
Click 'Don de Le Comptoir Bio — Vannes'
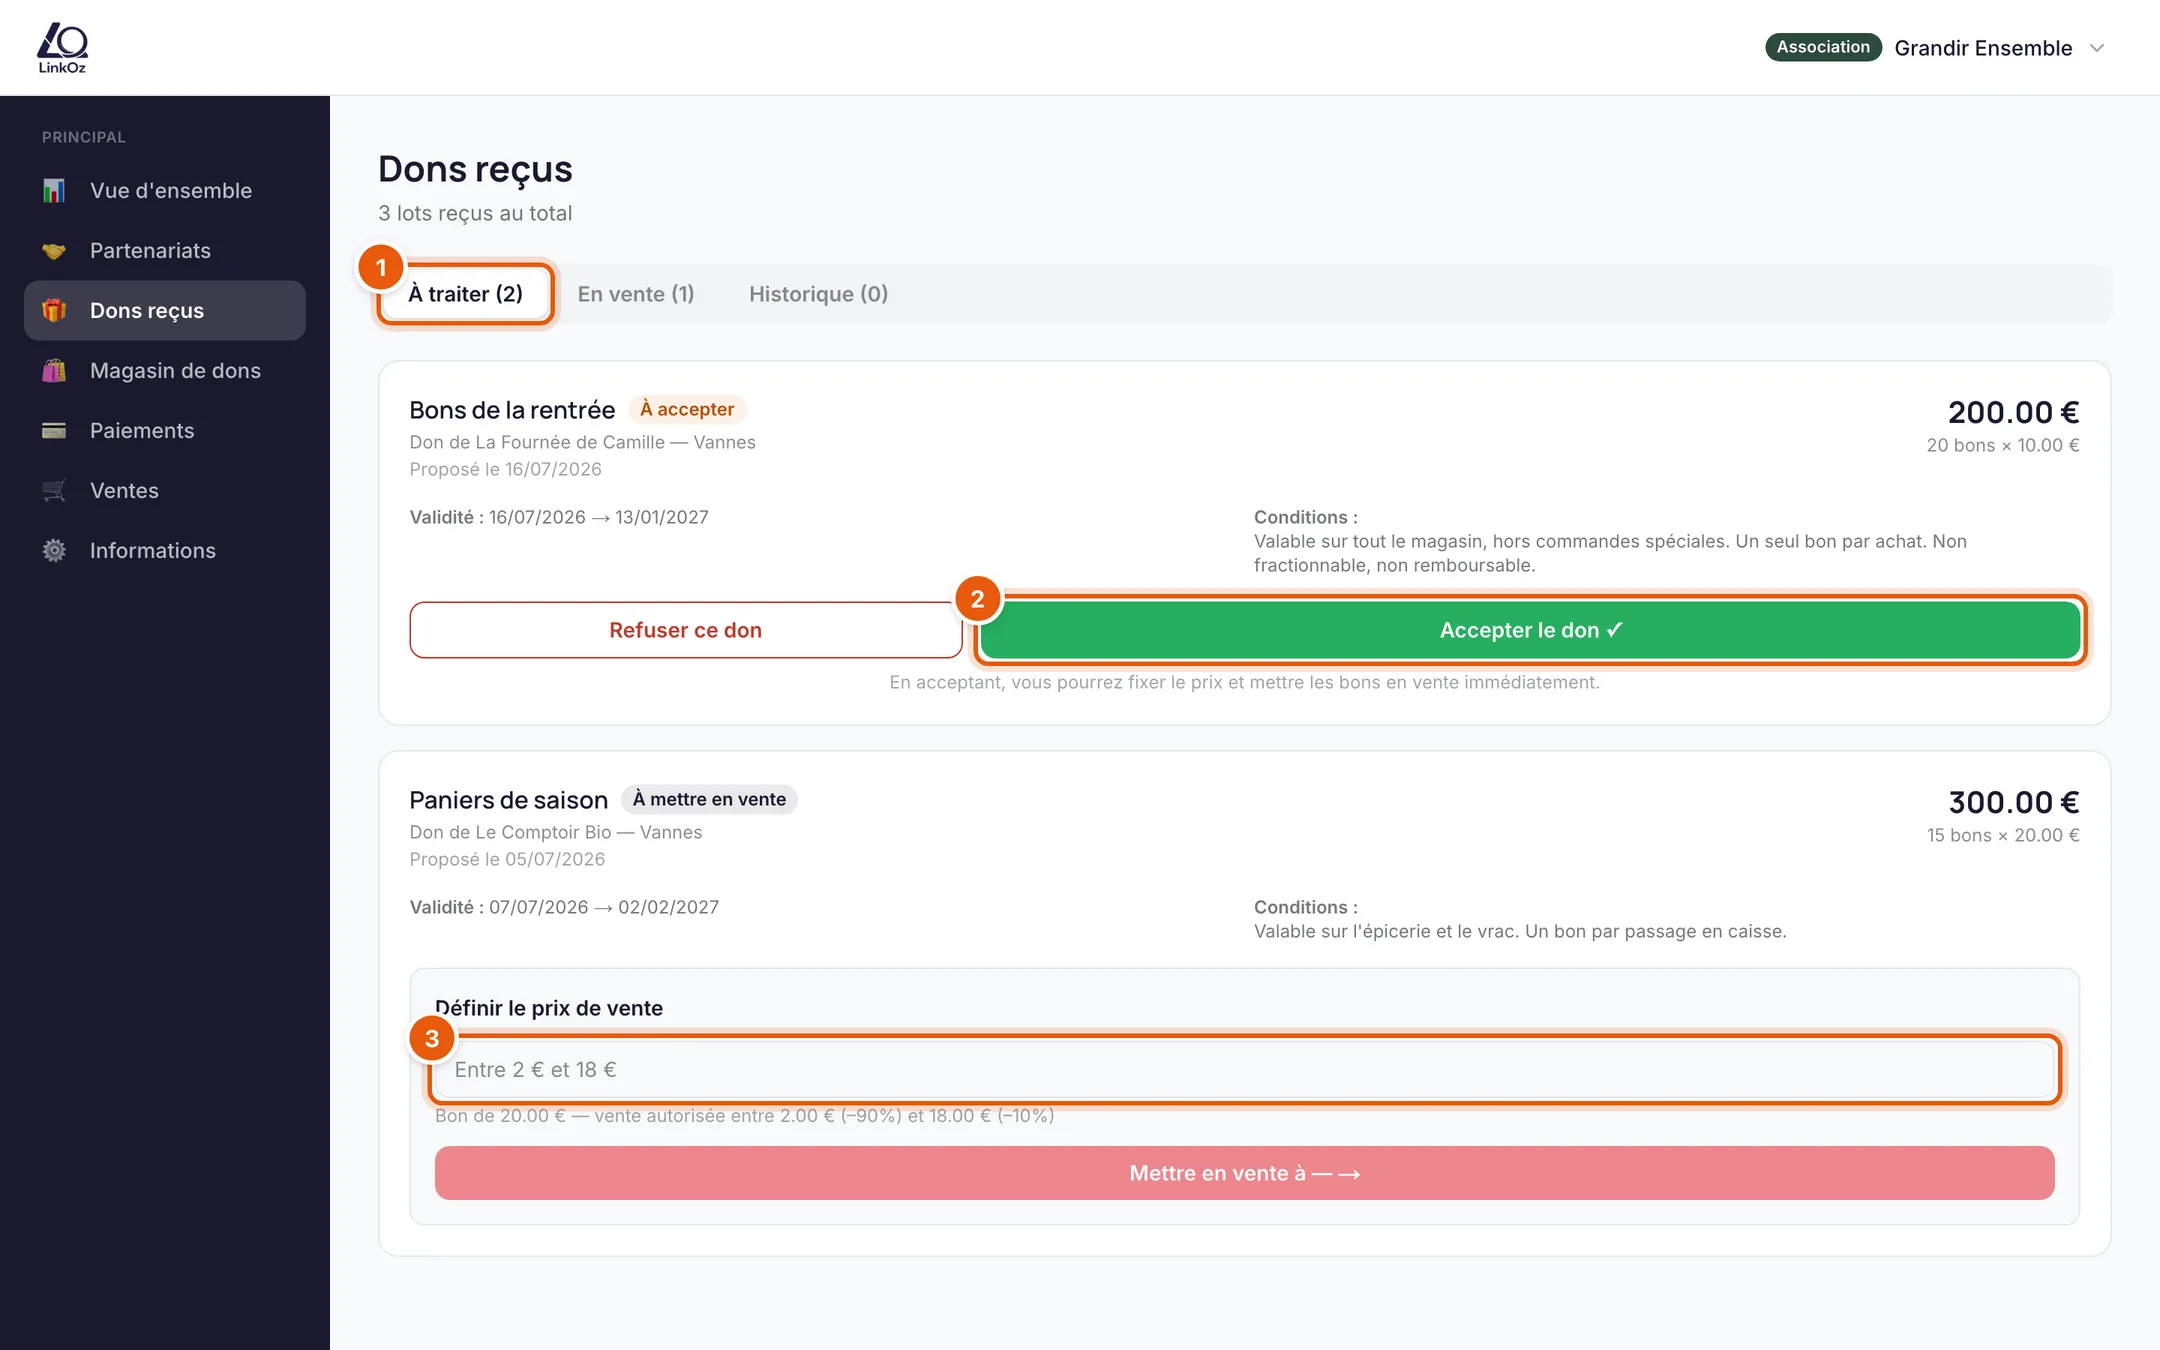click(x=555, y=832)
